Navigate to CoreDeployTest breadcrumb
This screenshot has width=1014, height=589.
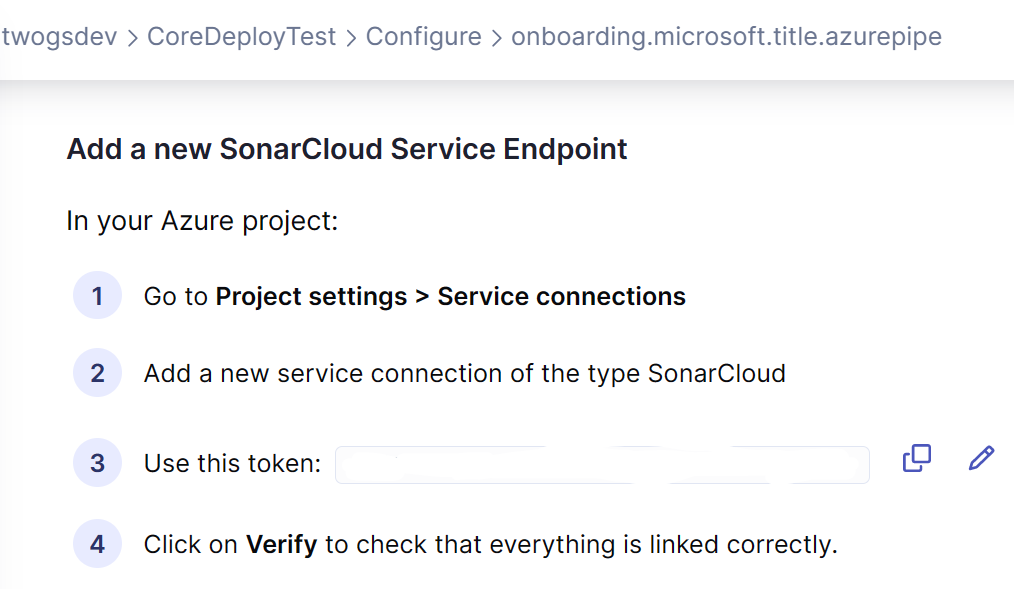tap(241, 37)
